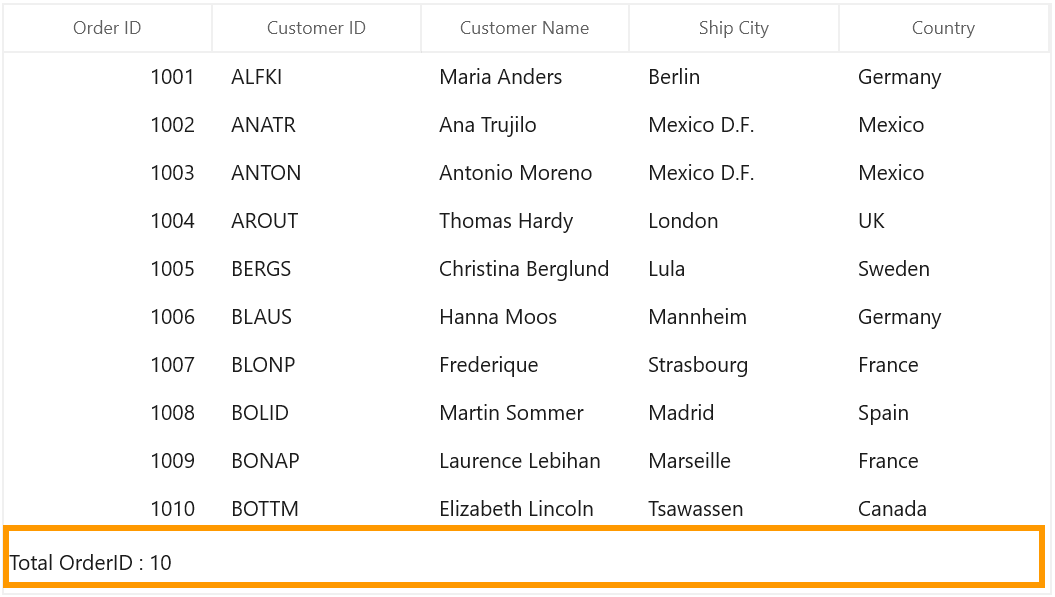Sort by the Order ID column header
This screenshot has height=597, width=1055.
coord(107,28)
